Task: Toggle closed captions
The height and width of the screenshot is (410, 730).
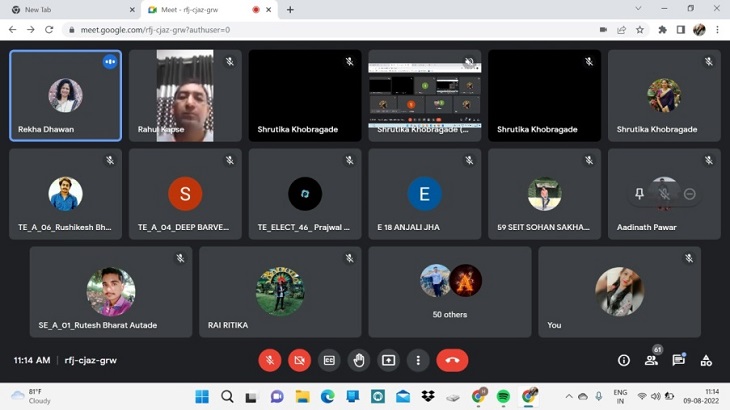Action: click(x=329, y=360)
